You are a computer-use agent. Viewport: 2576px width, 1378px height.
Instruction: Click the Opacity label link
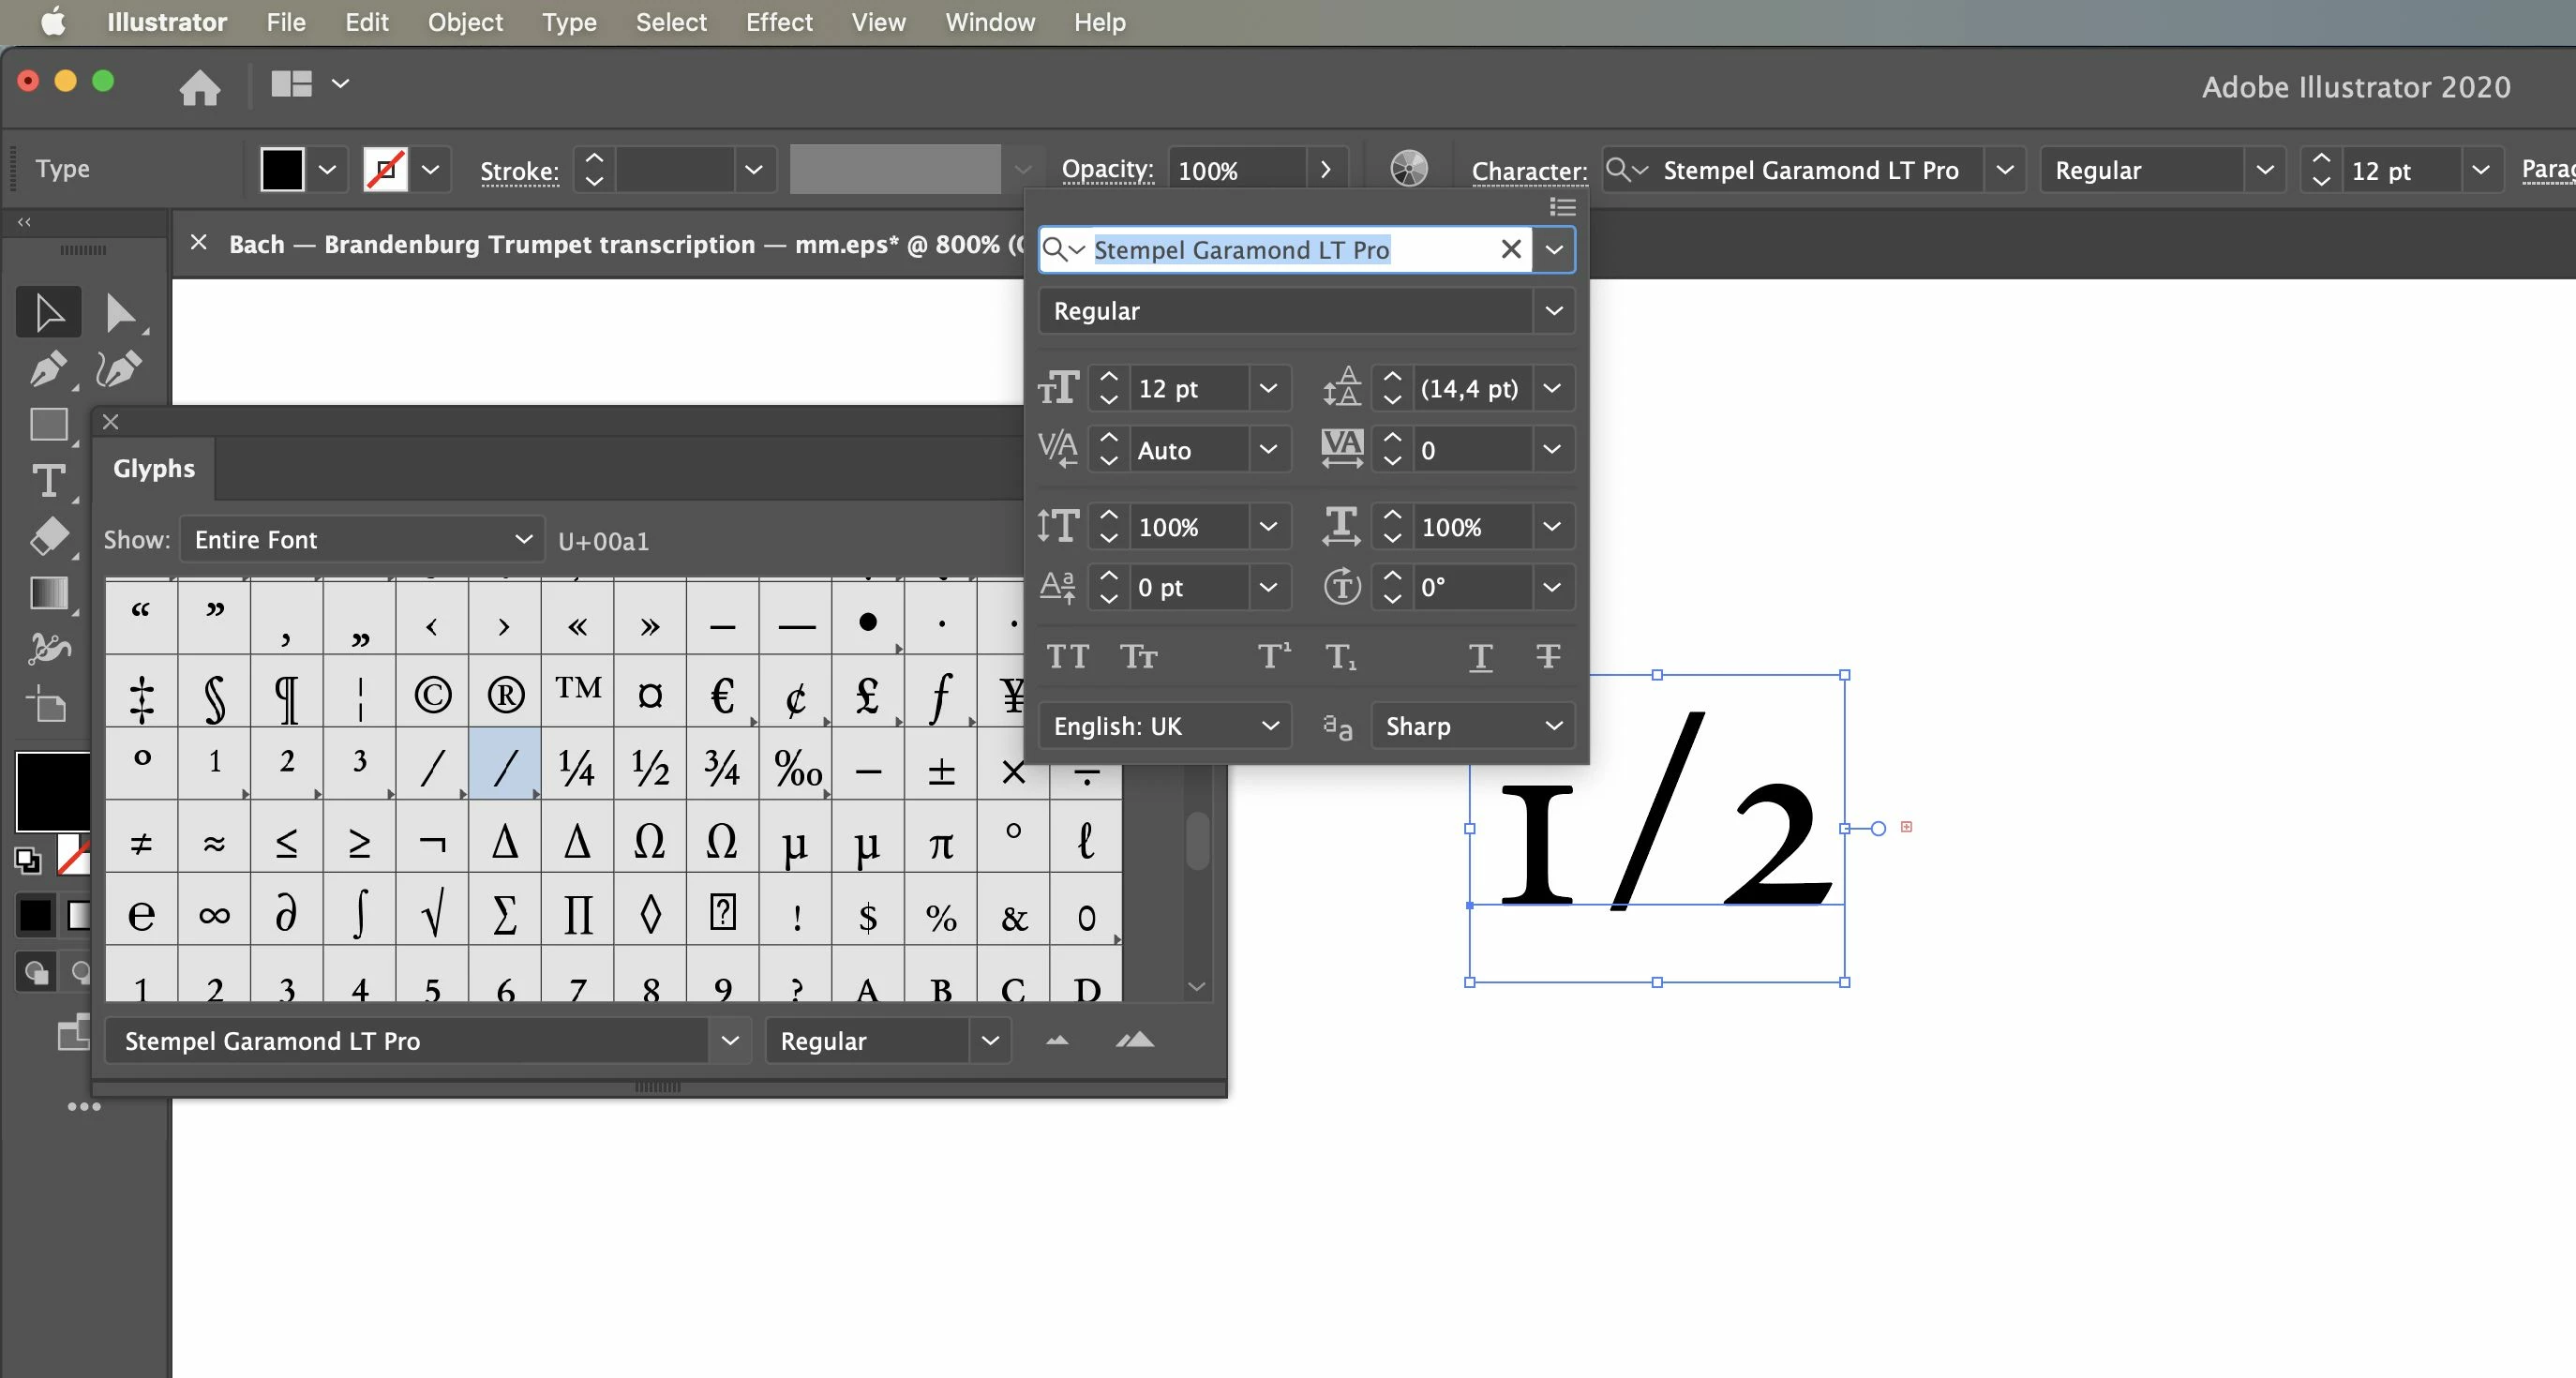coord(1107,169)
